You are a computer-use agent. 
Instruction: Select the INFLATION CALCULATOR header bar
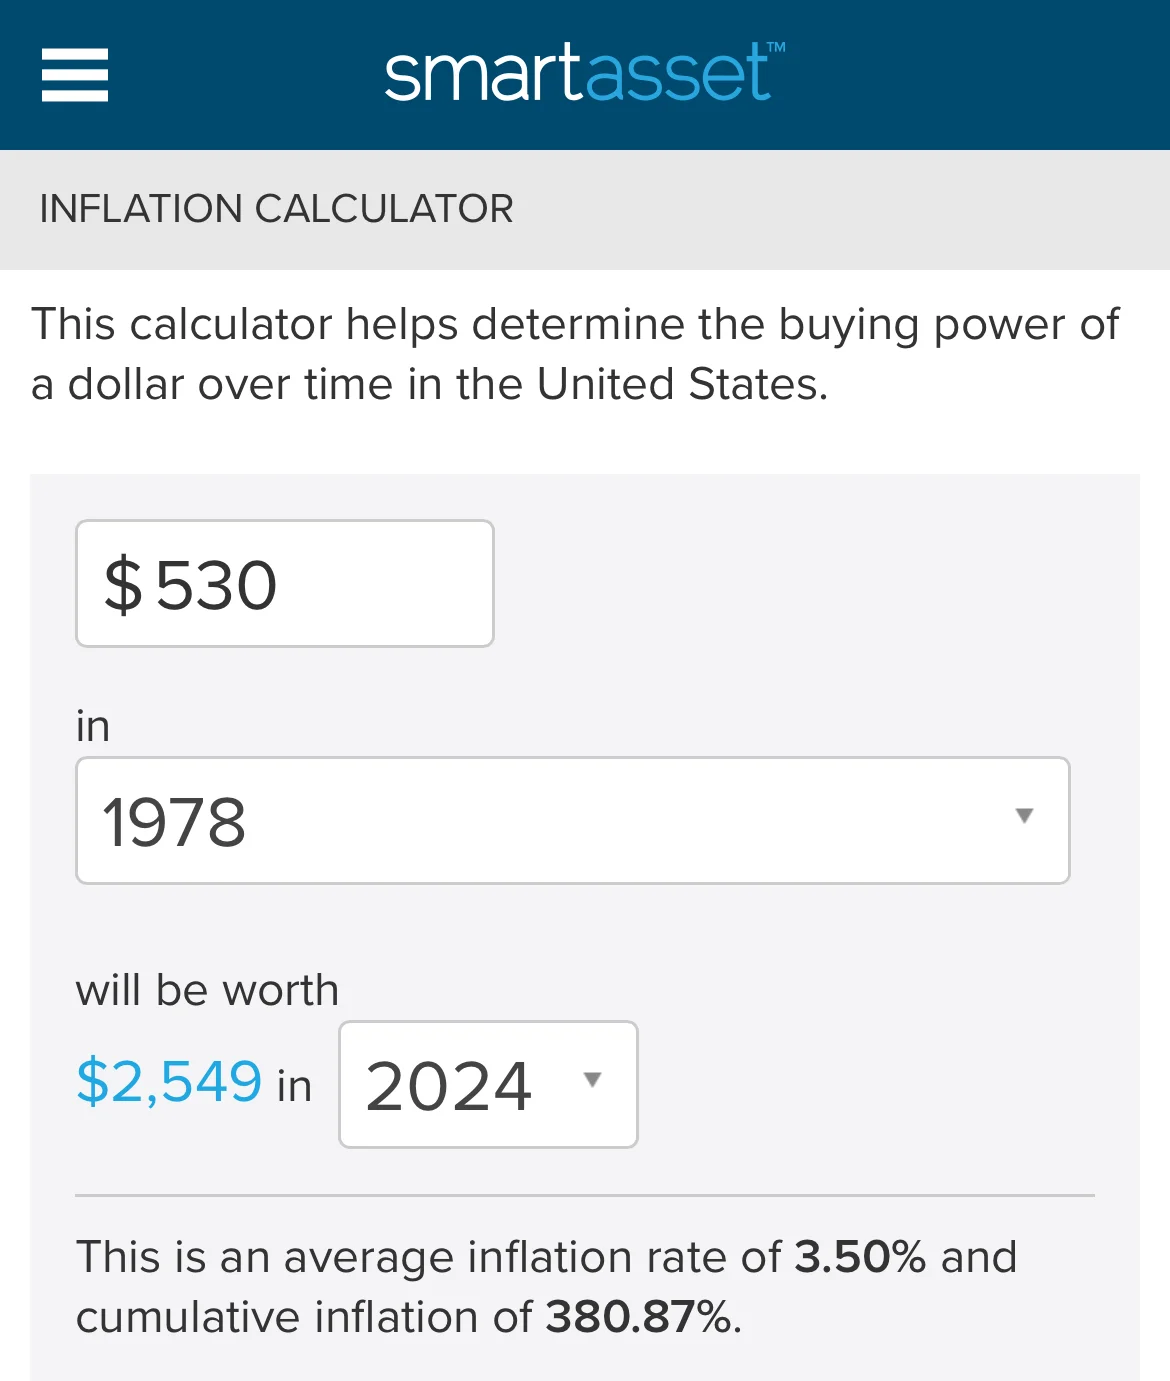click(x=585, y=209)
